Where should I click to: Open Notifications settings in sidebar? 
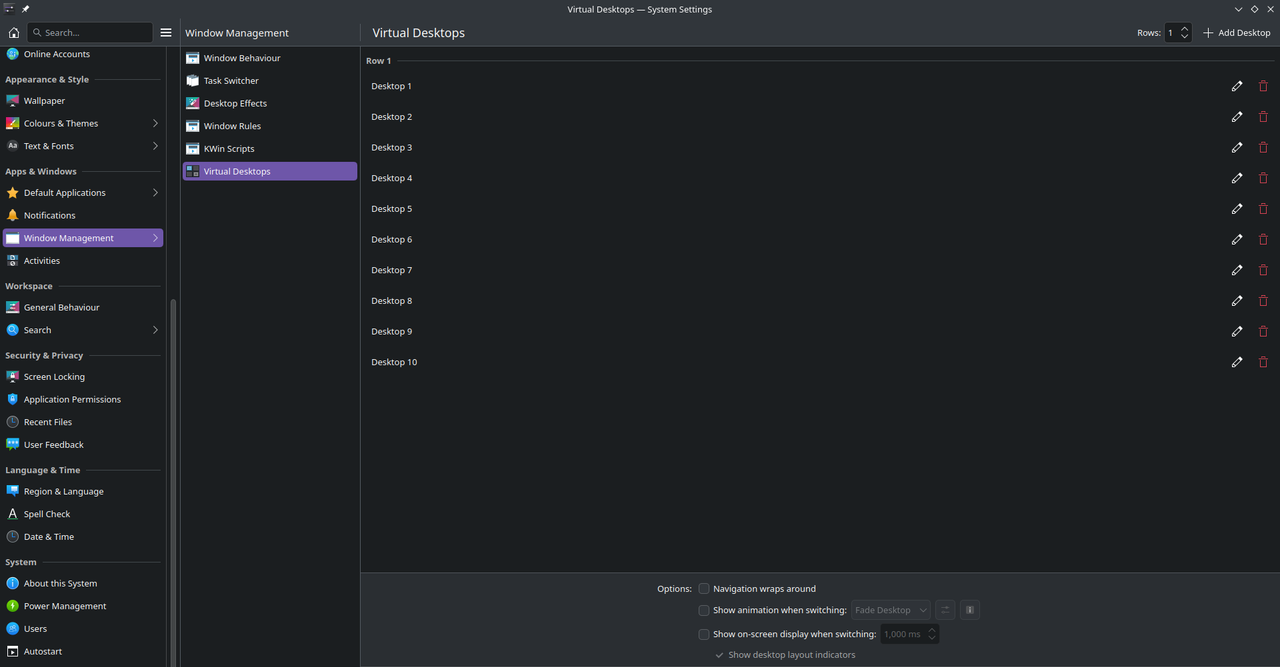83,215
